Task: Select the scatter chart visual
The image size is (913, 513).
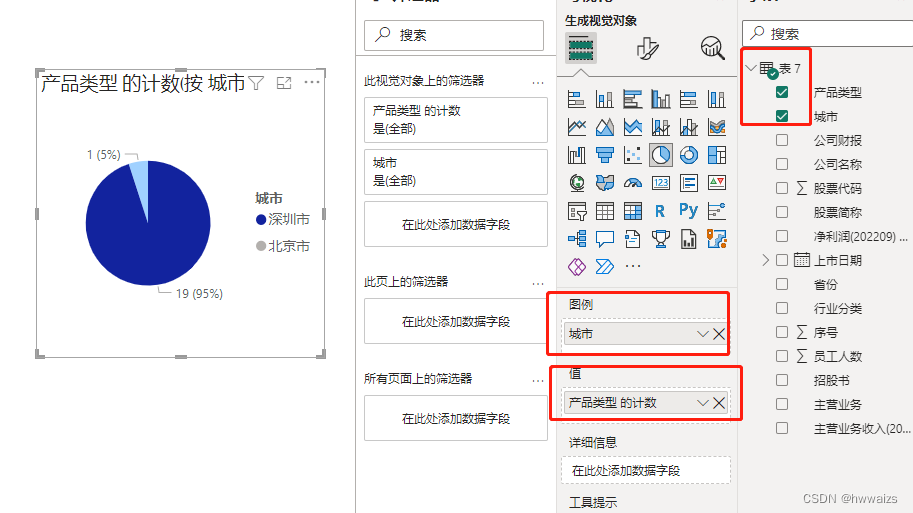Action: (632, 155)
